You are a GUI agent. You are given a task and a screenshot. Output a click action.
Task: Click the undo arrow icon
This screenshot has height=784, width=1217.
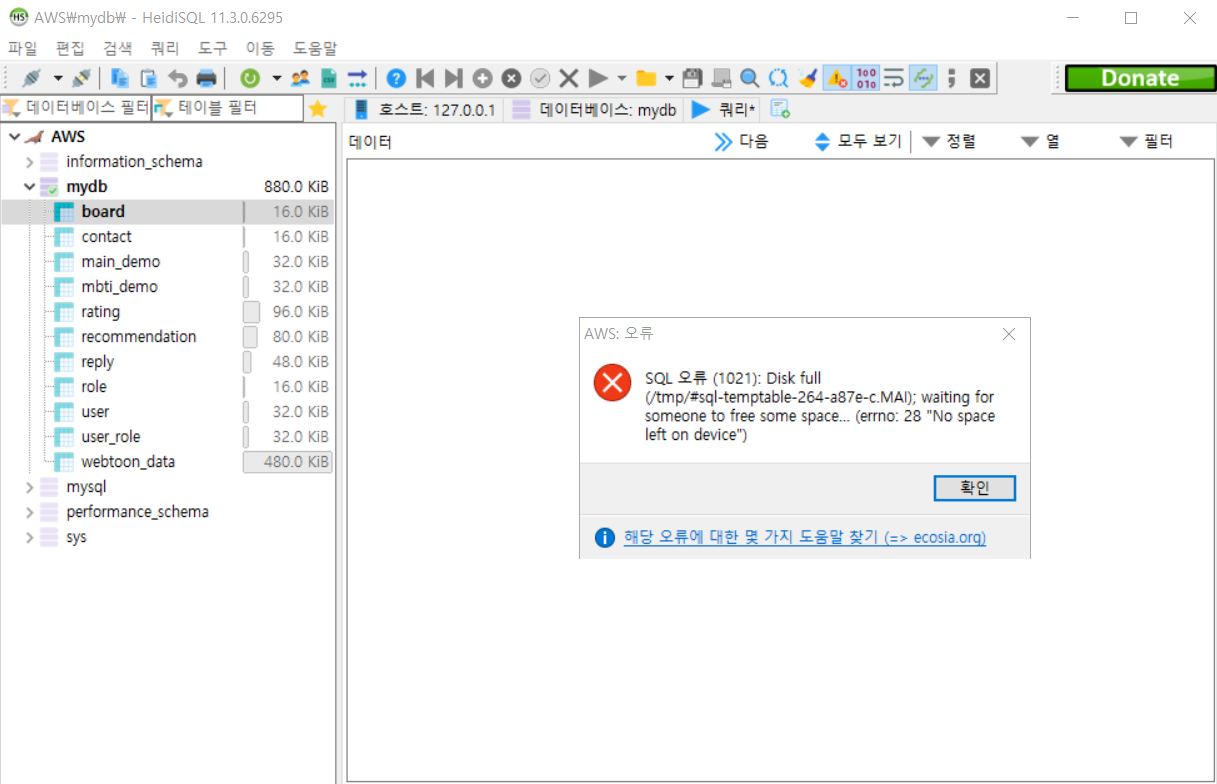point(178,78)
